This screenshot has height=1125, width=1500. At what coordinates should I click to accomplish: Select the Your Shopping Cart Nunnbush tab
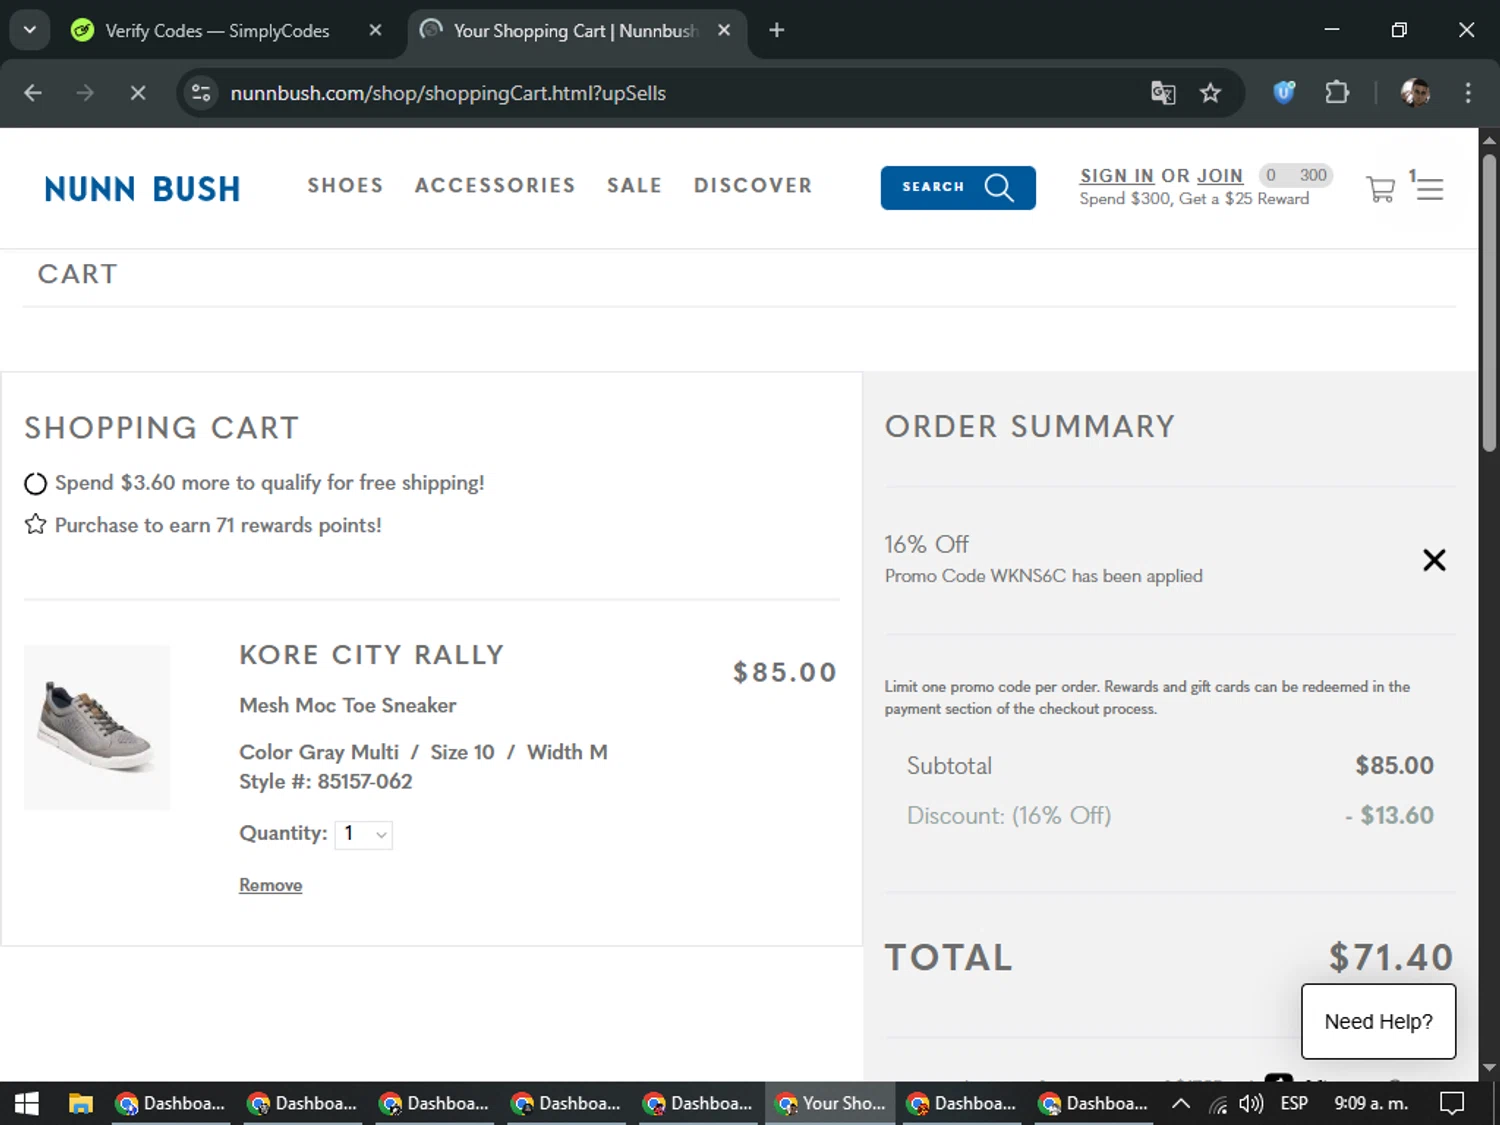tap(575, 31)
